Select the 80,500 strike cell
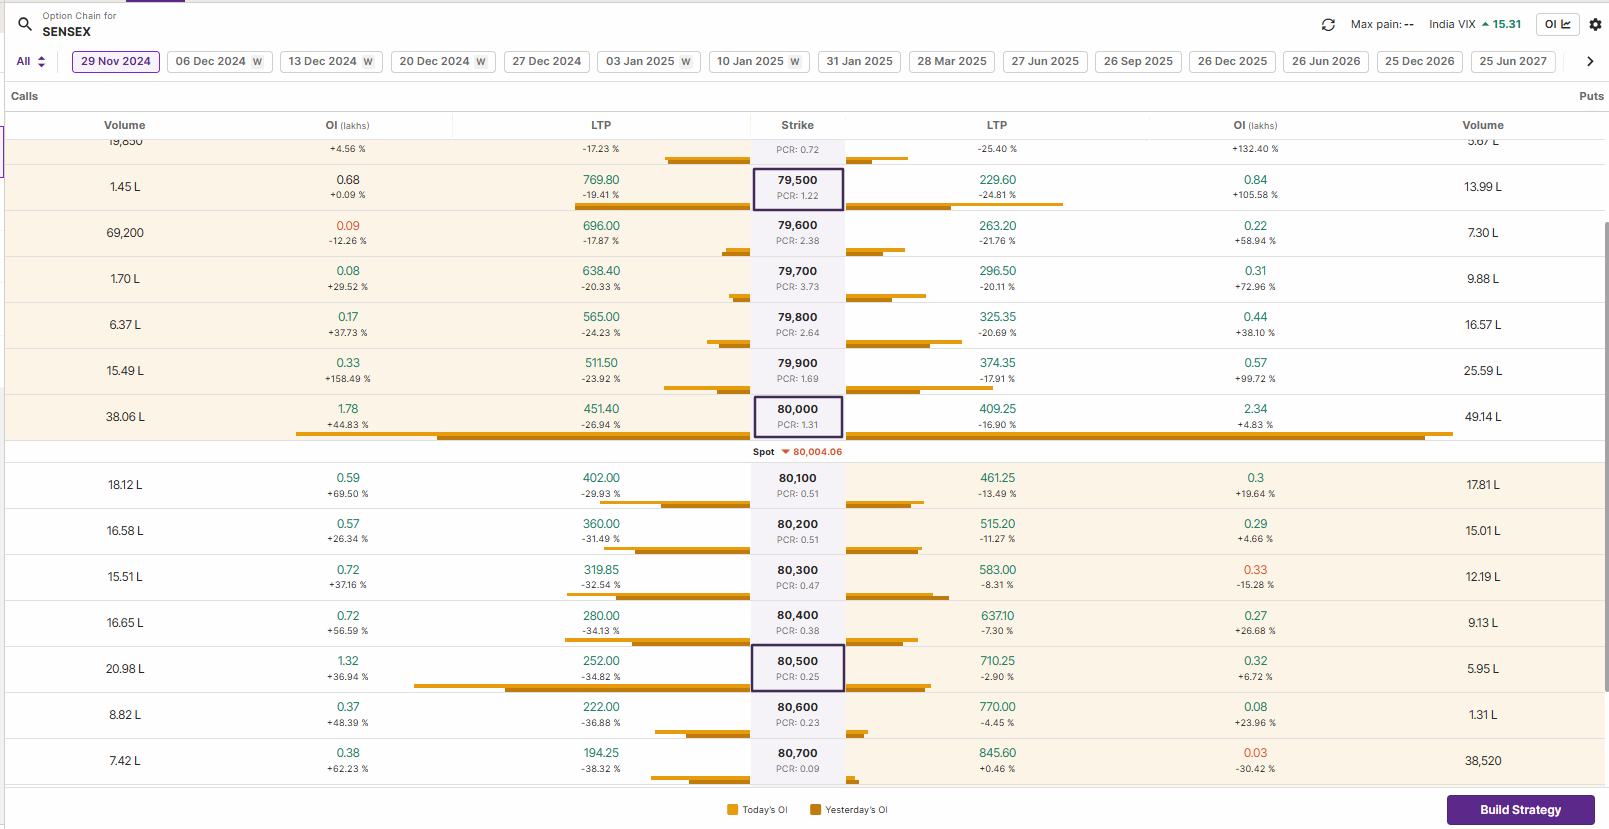The image size is (1609, 829). click(798, 668)
